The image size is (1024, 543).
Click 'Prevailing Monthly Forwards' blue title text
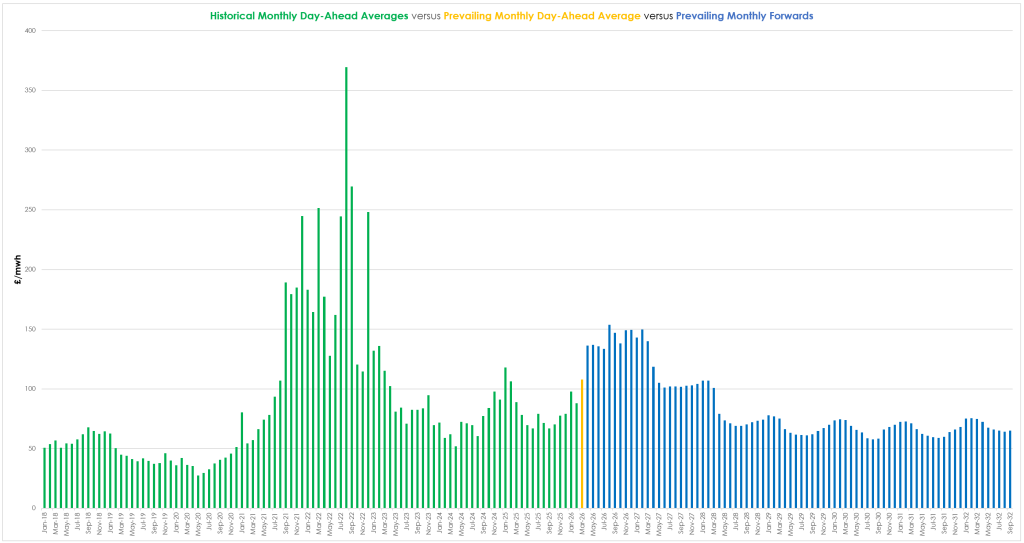[x=742, y=16]
